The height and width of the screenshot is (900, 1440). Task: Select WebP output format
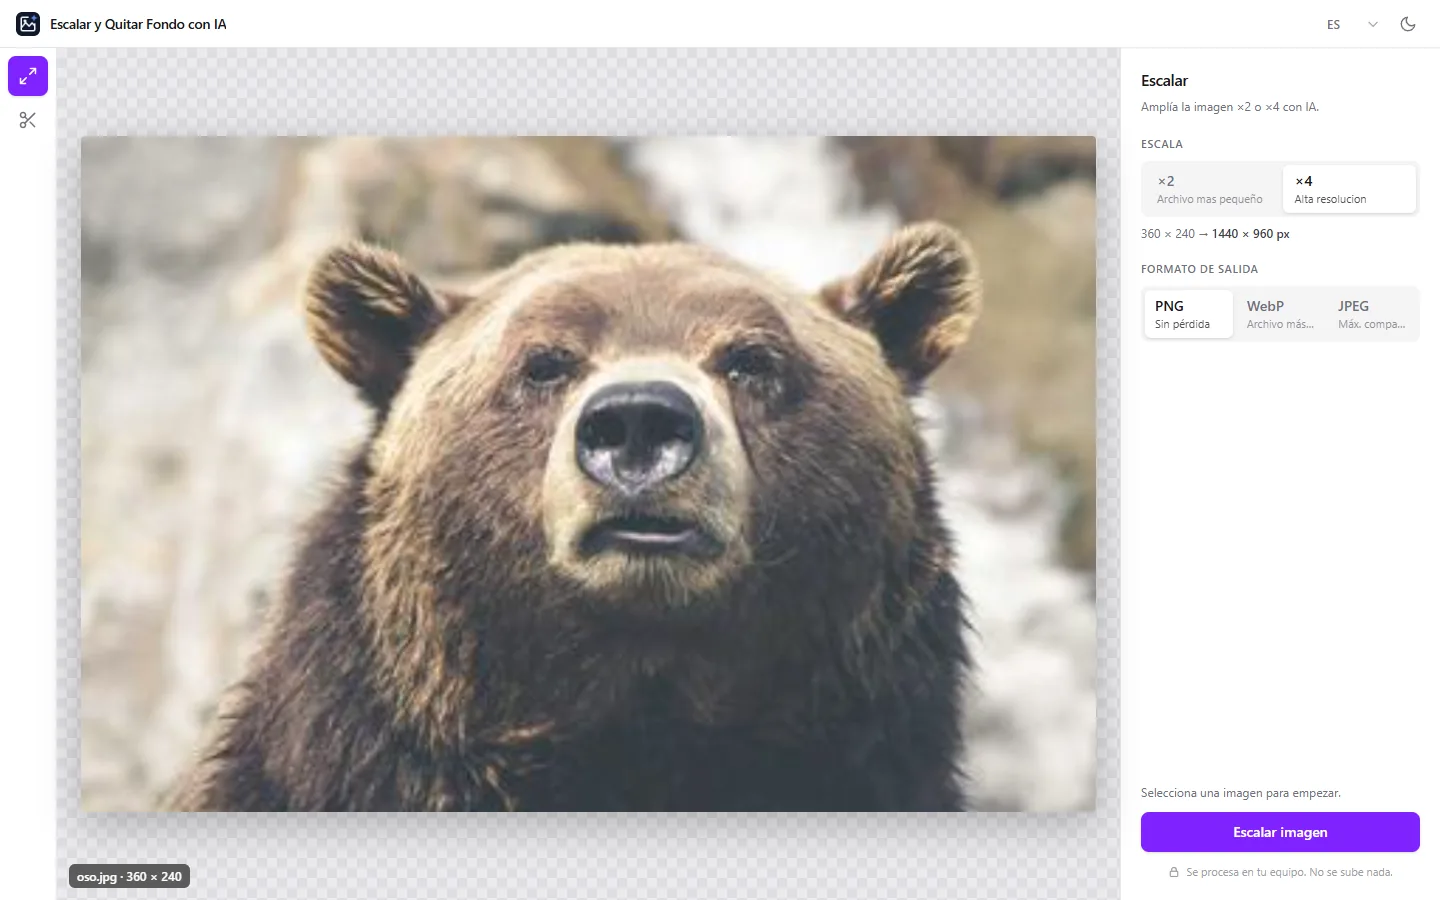click(x=1280, y=314)
